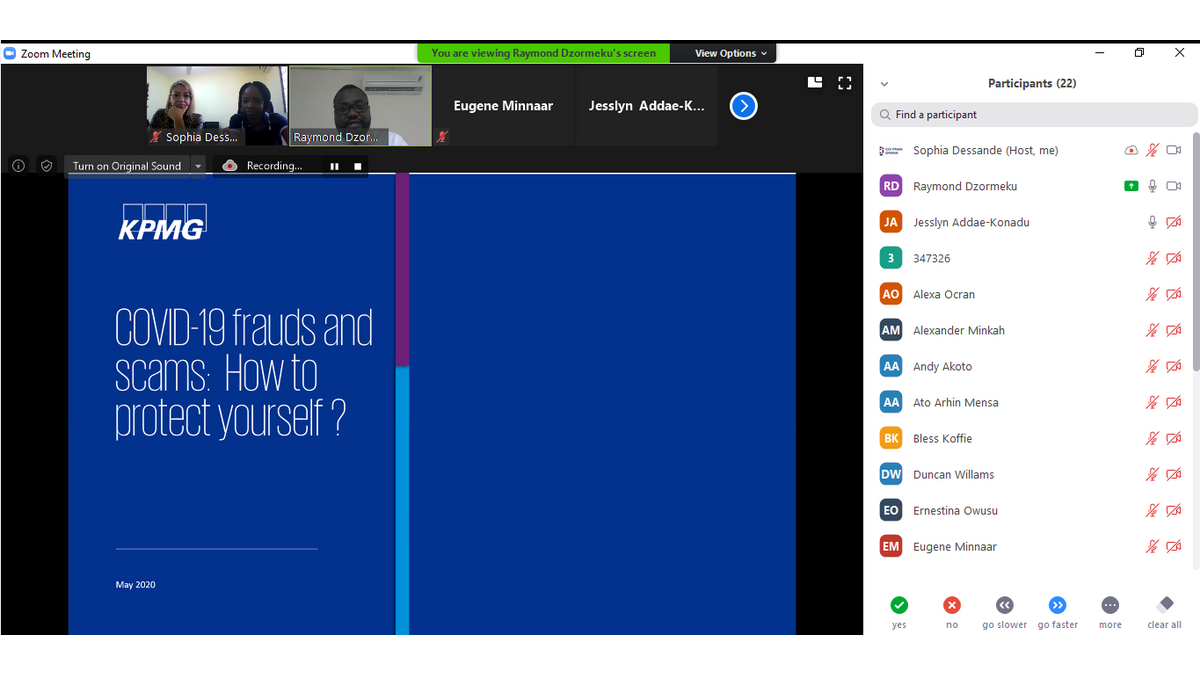The width and height of the screenshot is (1200, 675).
Task: Pause the meeting recording
Action: [x=335, y=166]
